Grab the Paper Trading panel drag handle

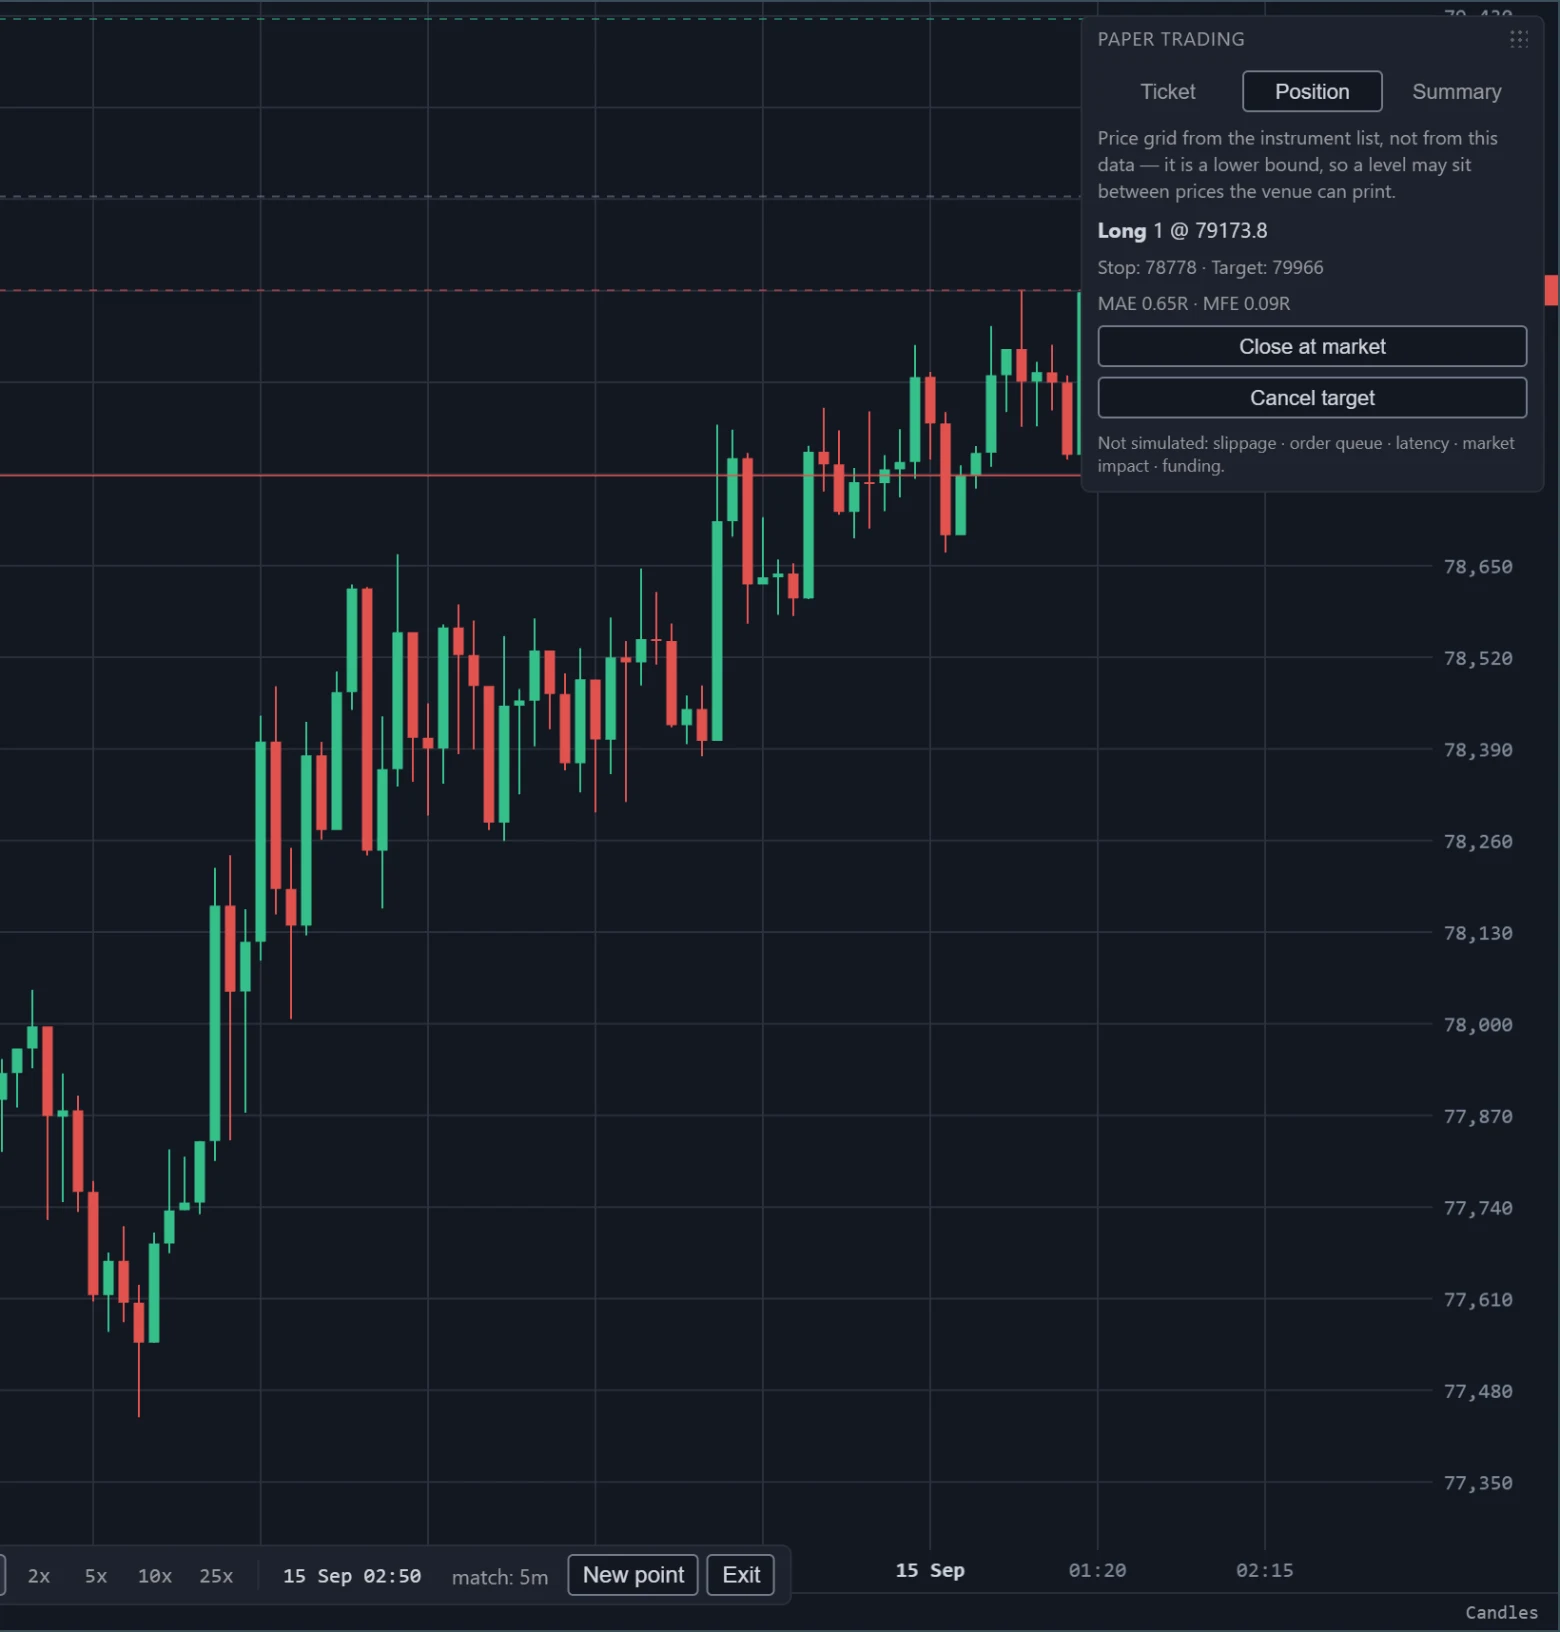click(x=1518, y=39)
